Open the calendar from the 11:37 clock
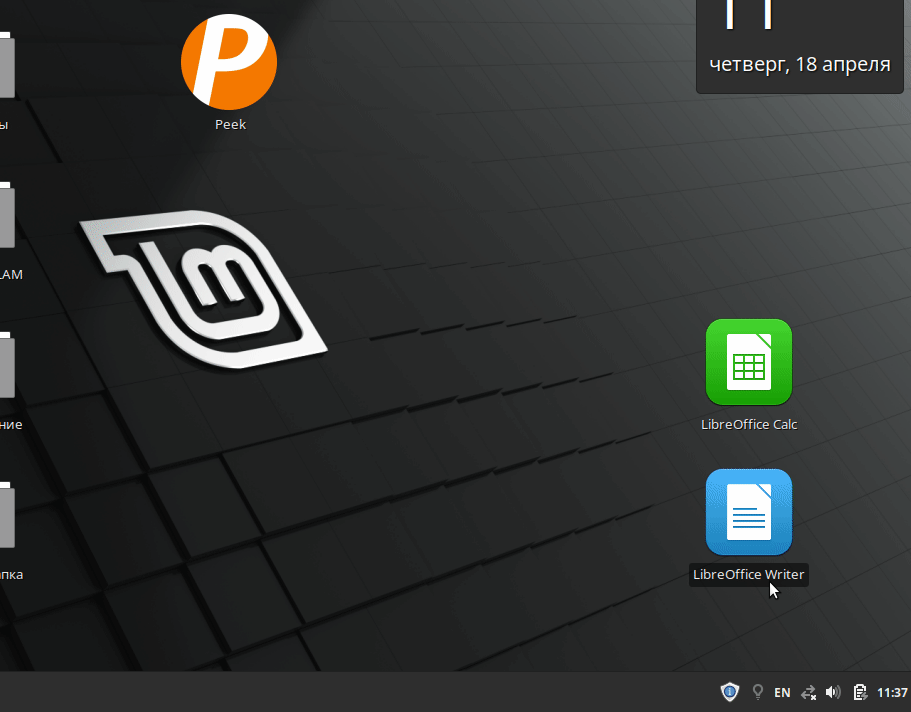Screen dimensions: 911x712 point(892,692)
